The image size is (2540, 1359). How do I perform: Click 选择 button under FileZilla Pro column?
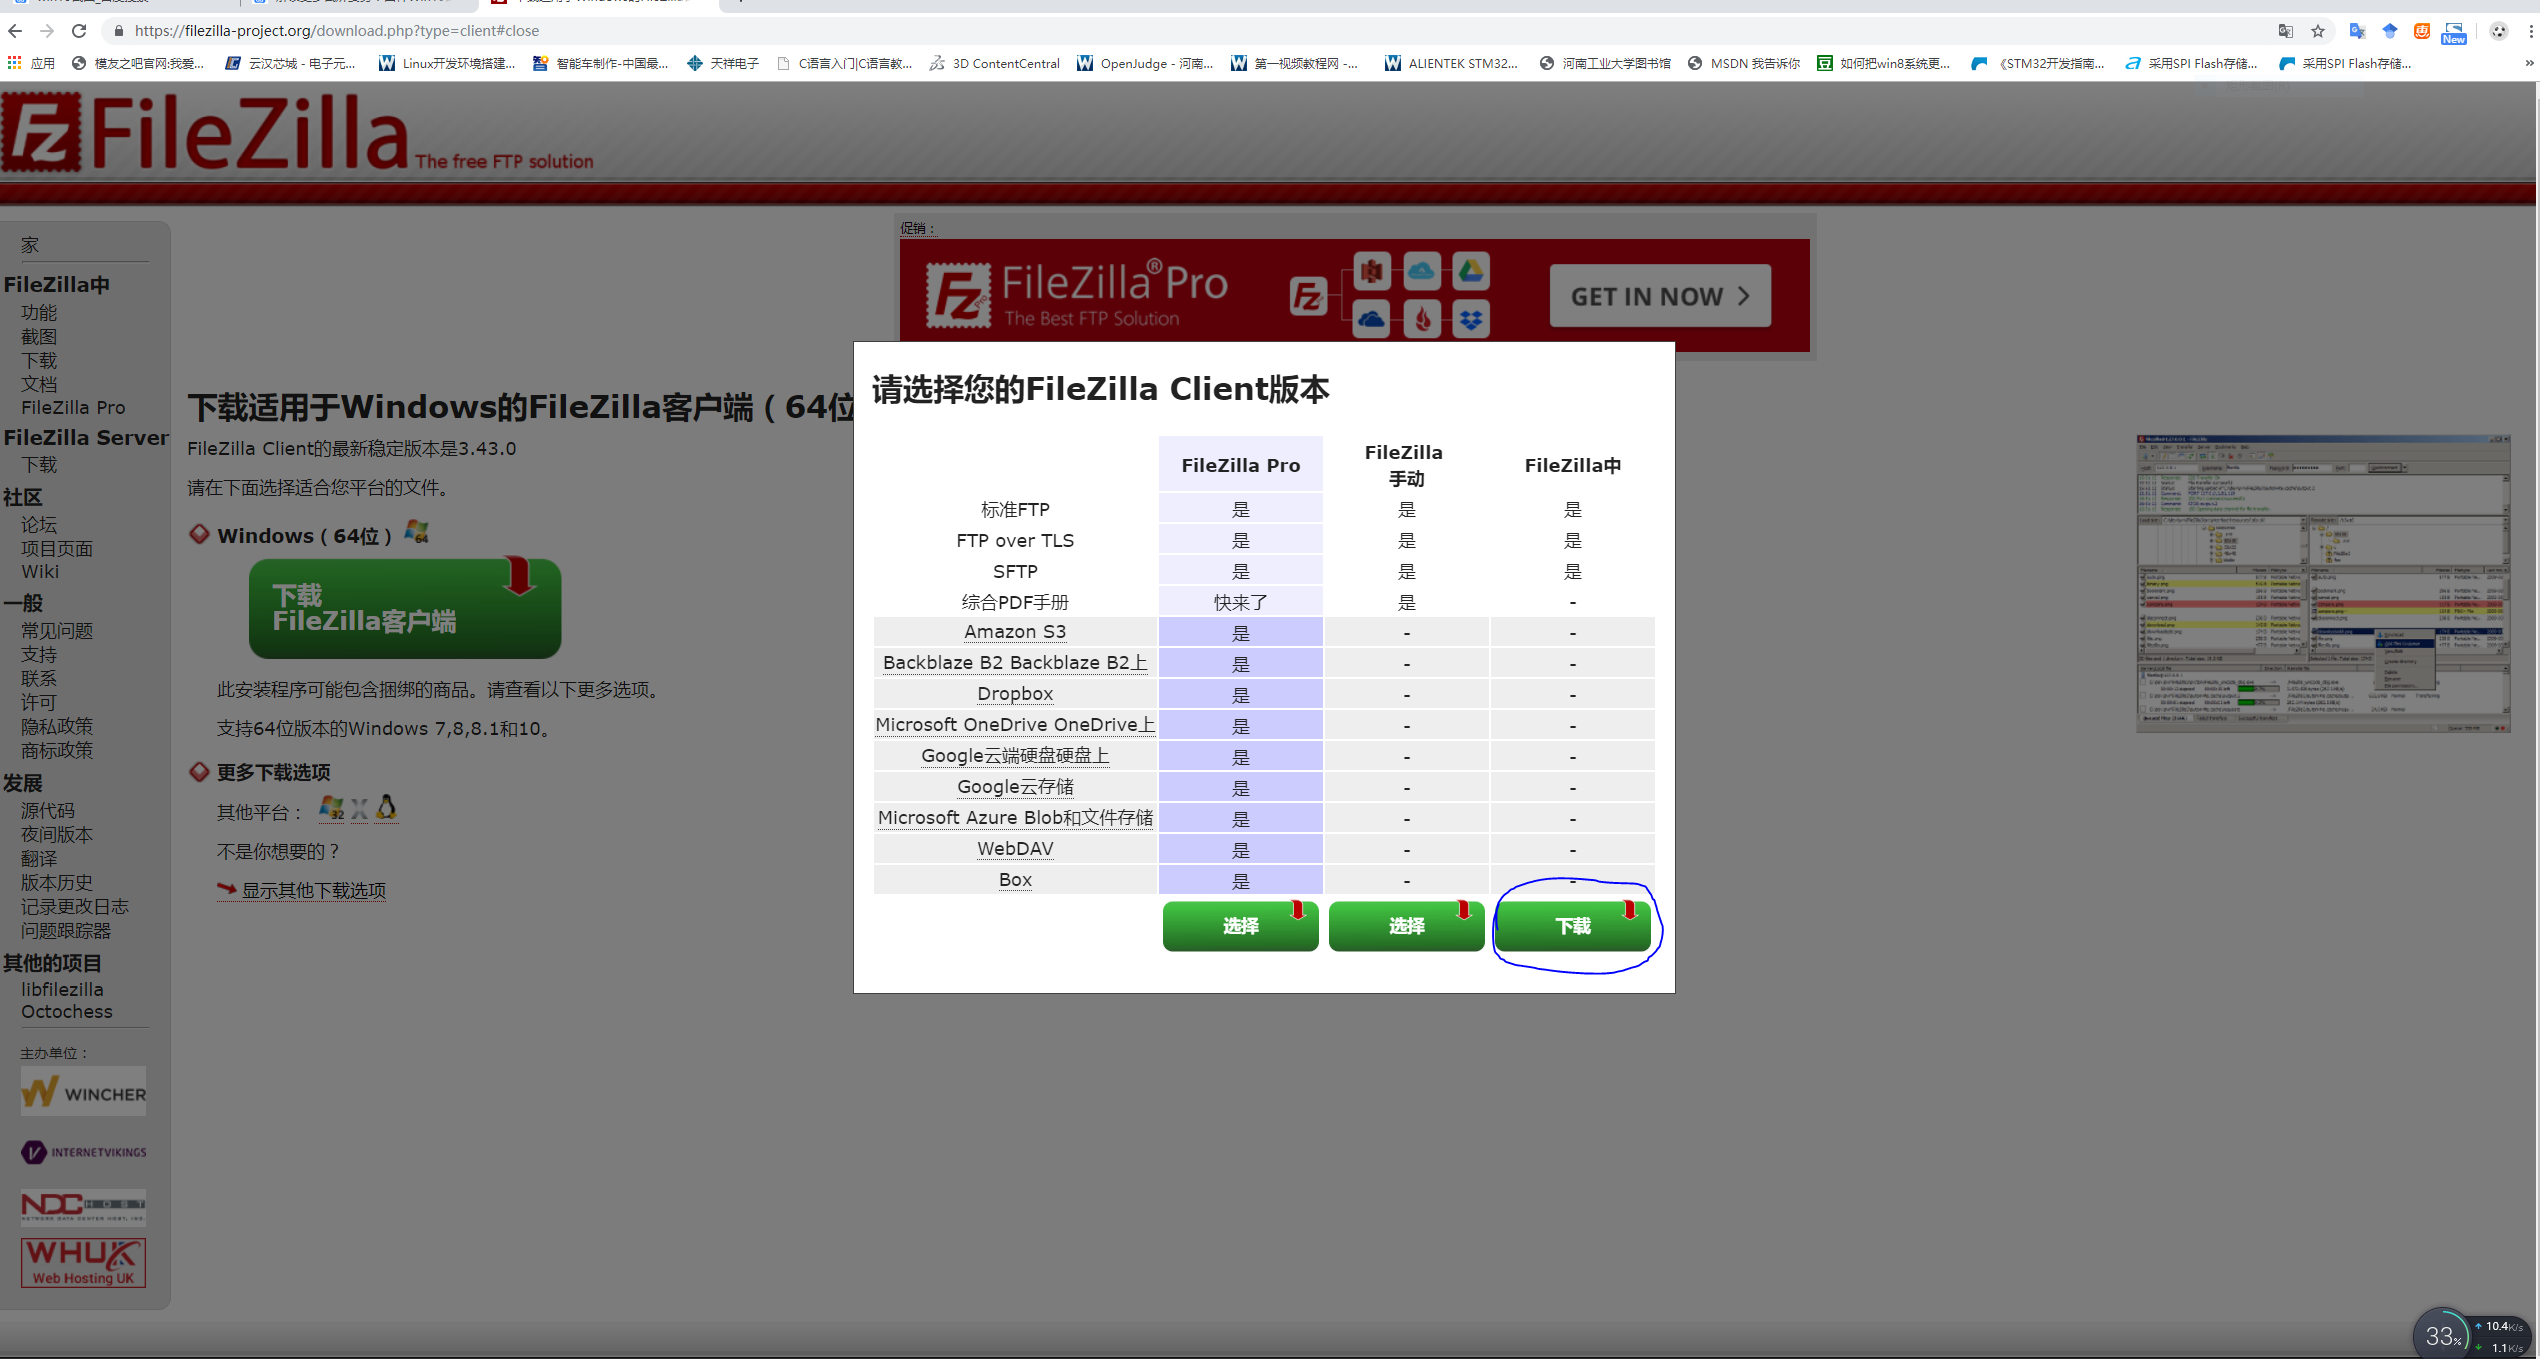click(x=1240, y=926)
